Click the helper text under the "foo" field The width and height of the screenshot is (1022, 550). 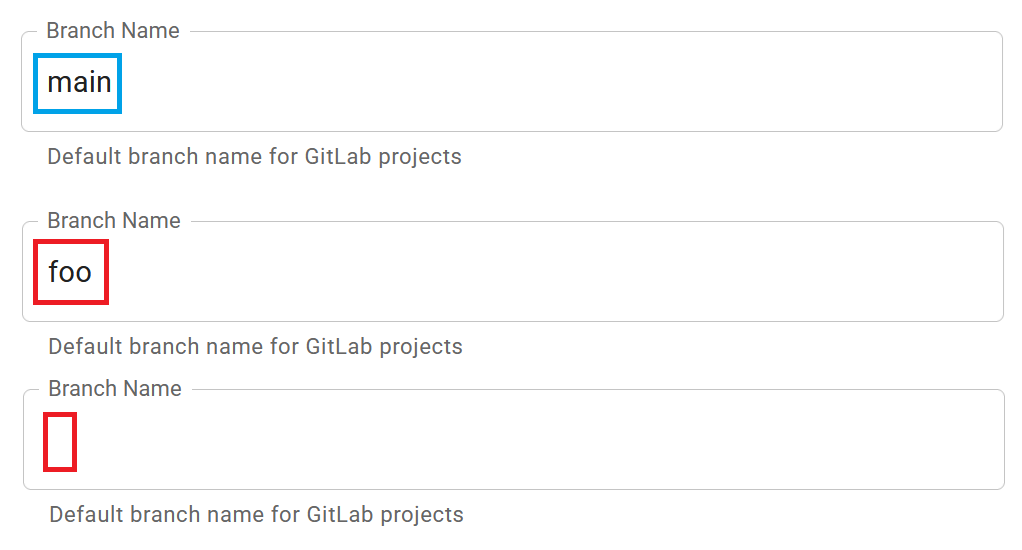coord(255,347)
